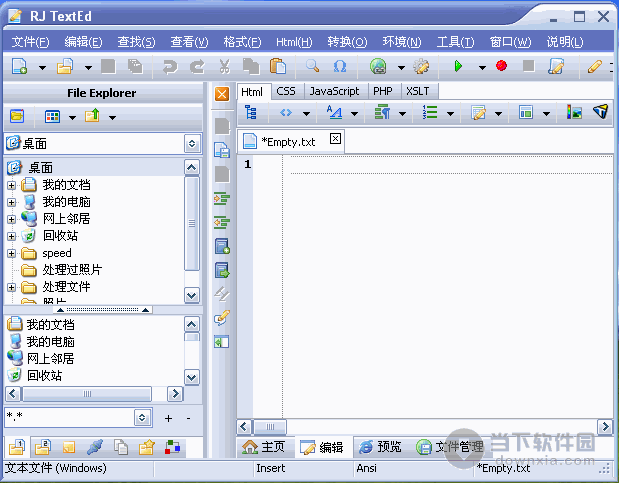Open the Html(H) menu
Viewport: 619px width, 483px height.
coord(294,41)
